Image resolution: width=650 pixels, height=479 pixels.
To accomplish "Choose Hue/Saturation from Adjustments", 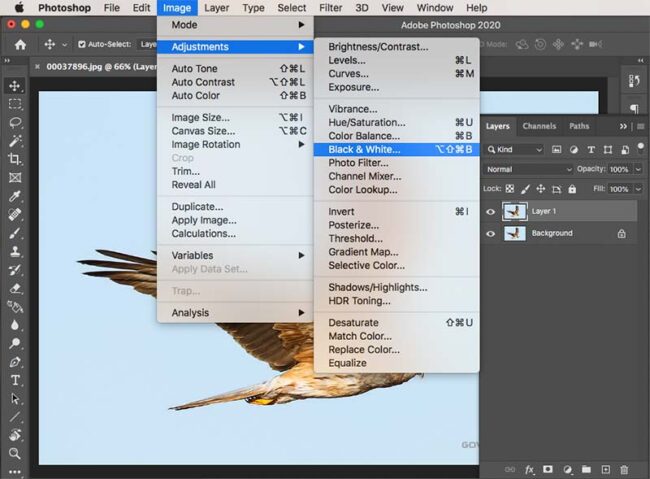I will [396, 122].
